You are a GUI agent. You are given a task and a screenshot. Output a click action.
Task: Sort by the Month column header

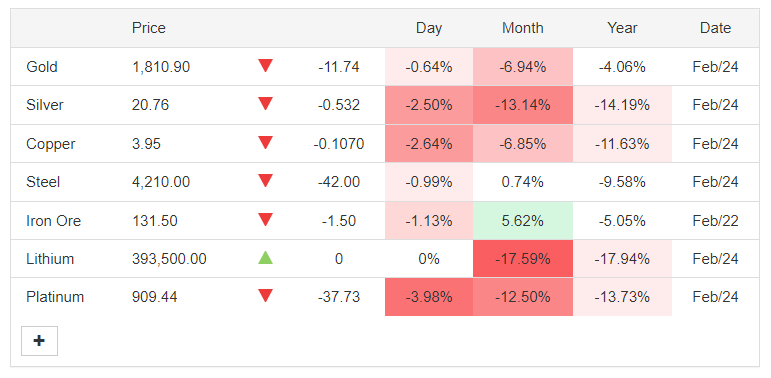pos(523,28)
